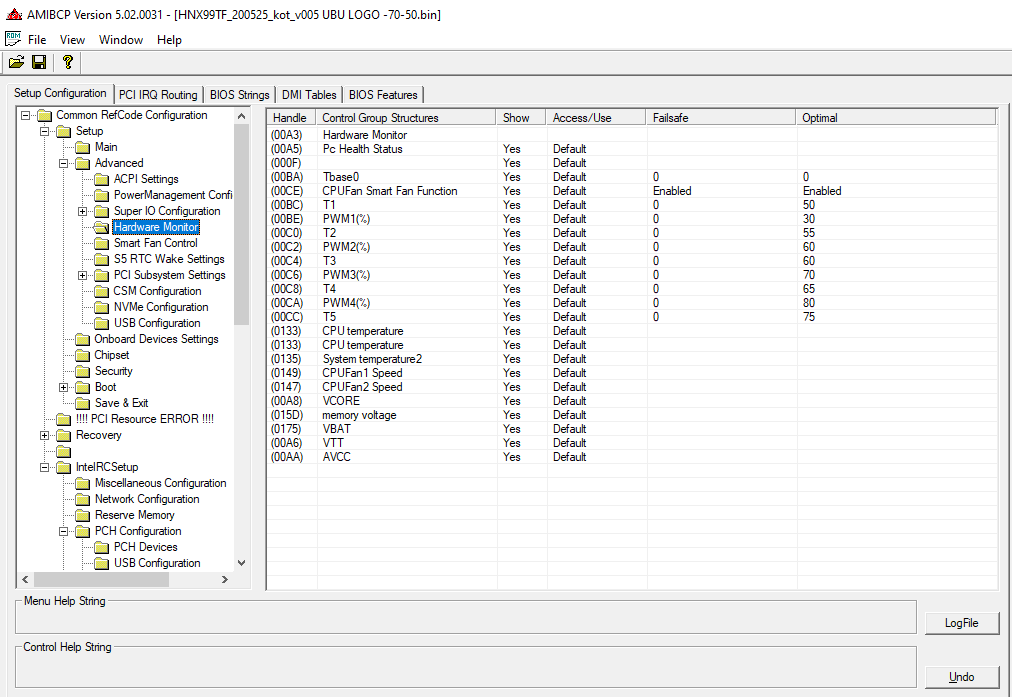Collapse the IntelRCSetup tree node

pos(45,467)
